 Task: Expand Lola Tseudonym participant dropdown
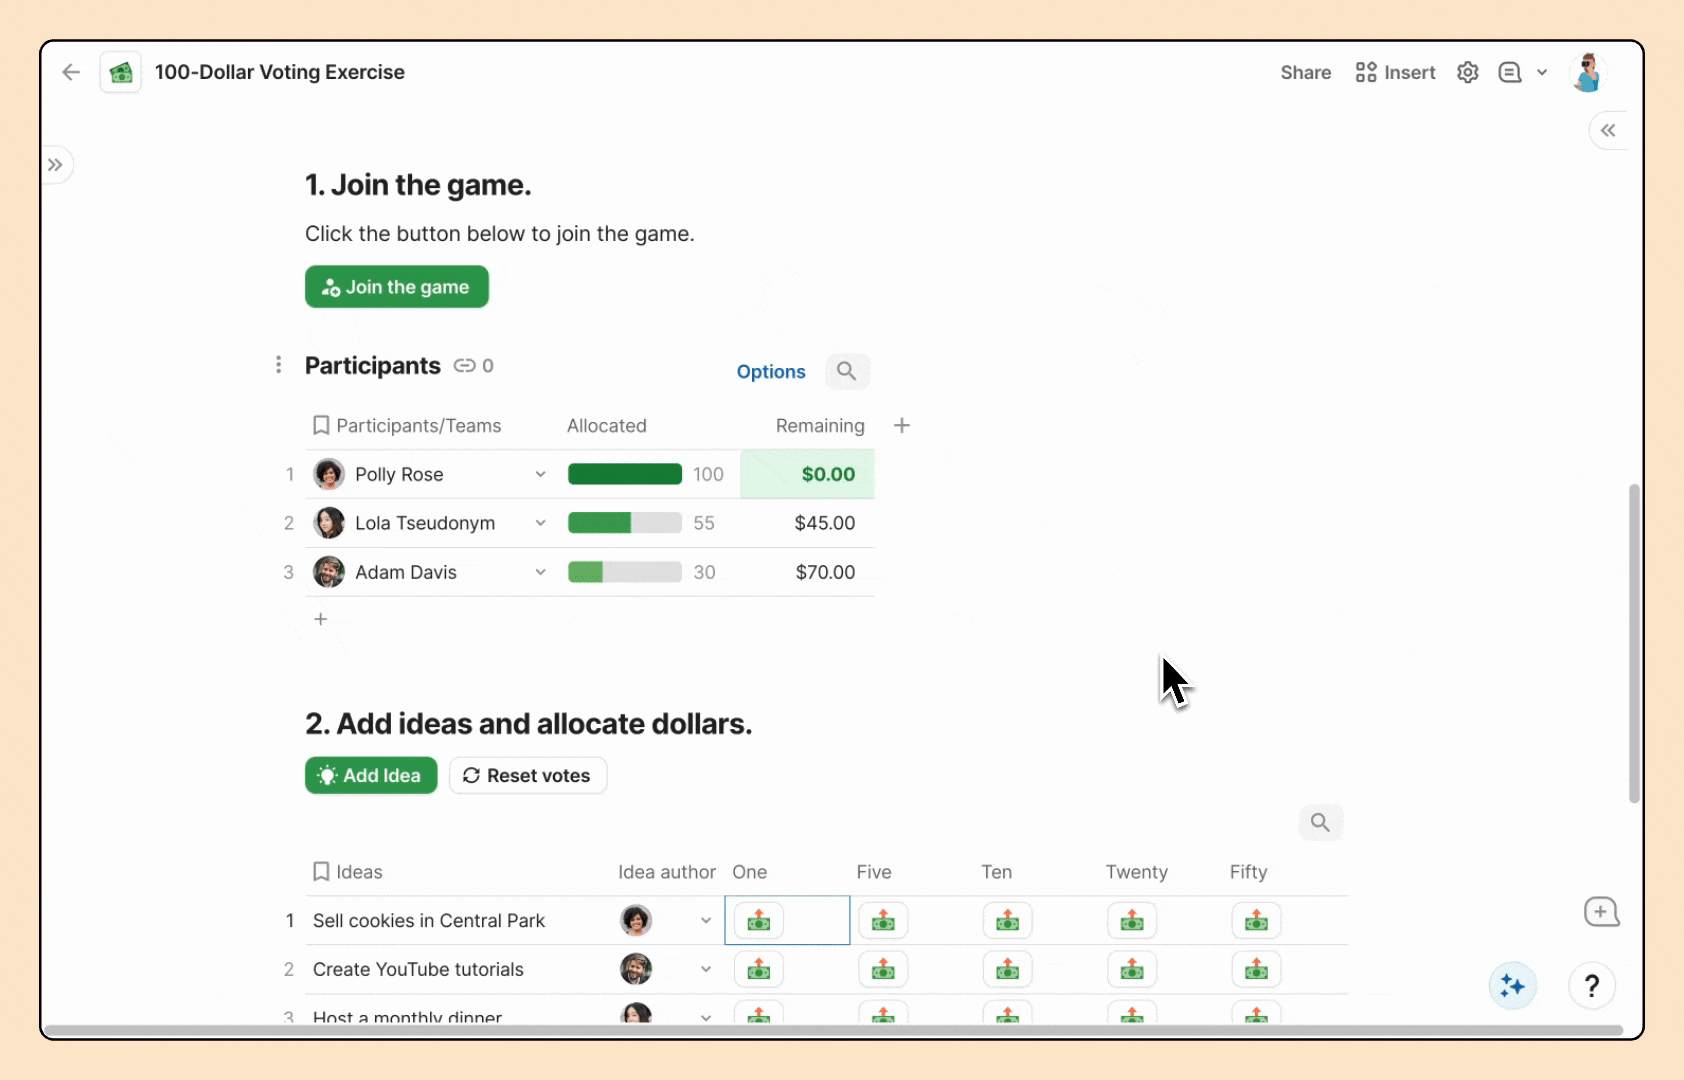[x=540, y=523]
